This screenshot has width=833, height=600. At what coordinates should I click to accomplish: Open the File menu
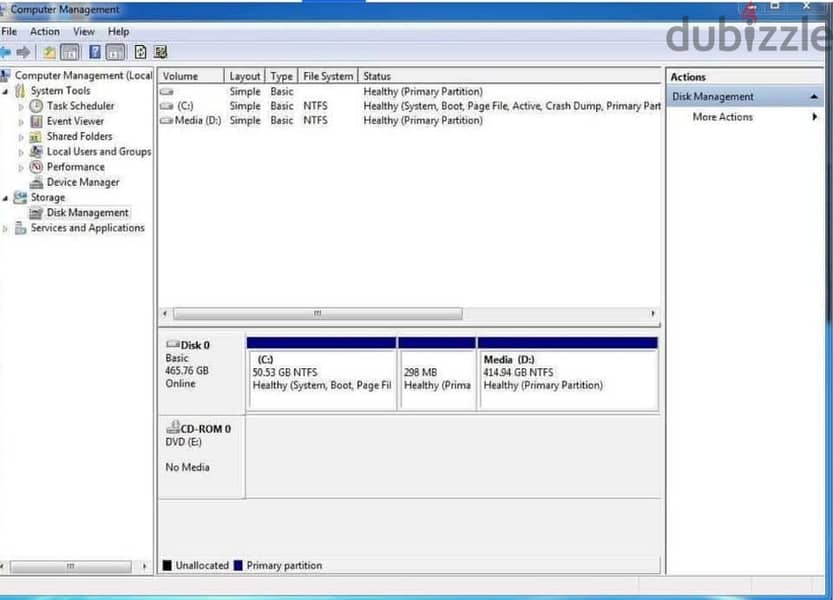tap(9, 32)
